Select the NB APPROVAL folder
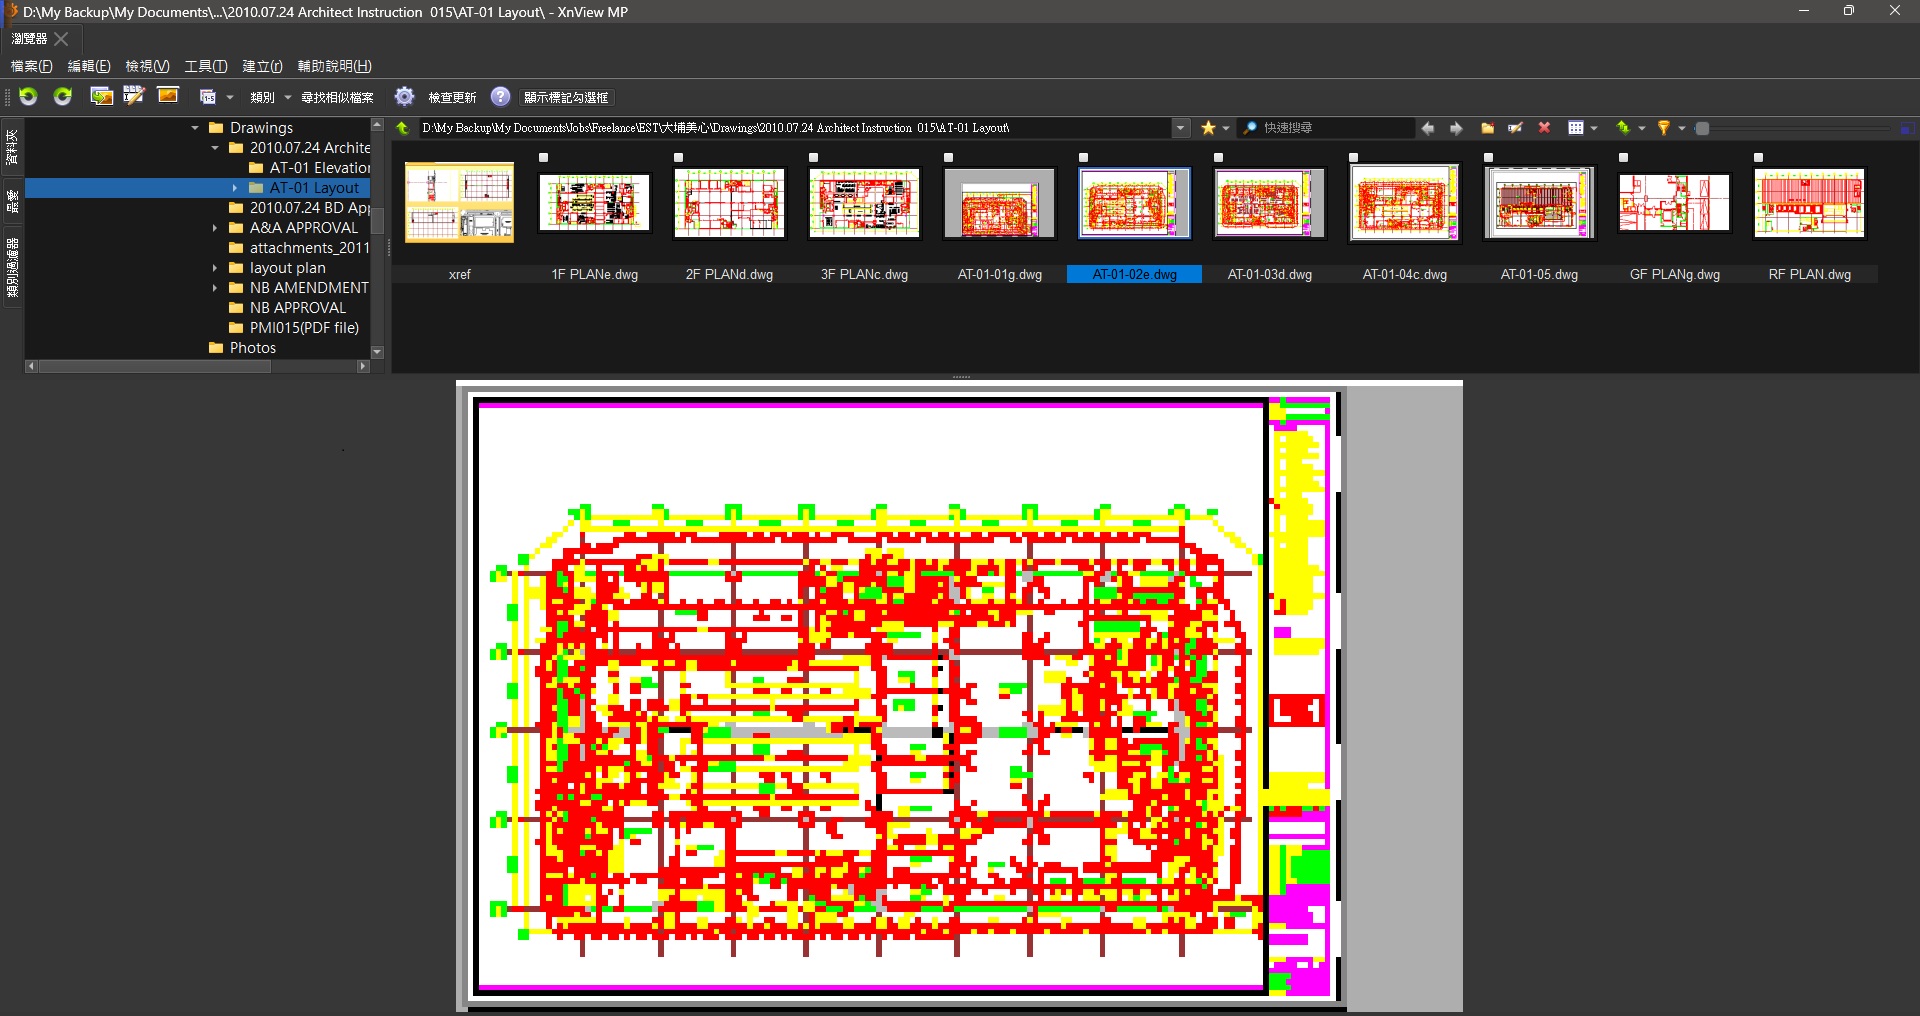Viewport: 1920px width, 1016px height. (x=297, y=308)
